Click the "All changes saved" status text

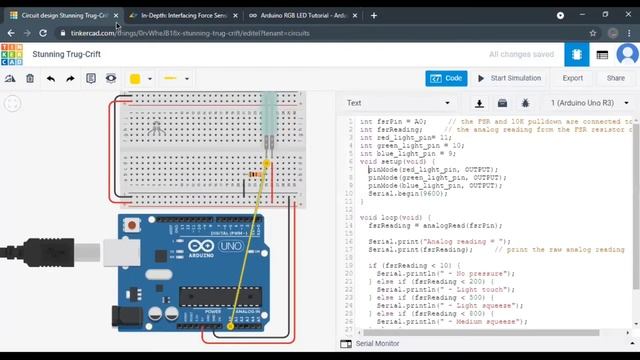[x=521, y=54]
